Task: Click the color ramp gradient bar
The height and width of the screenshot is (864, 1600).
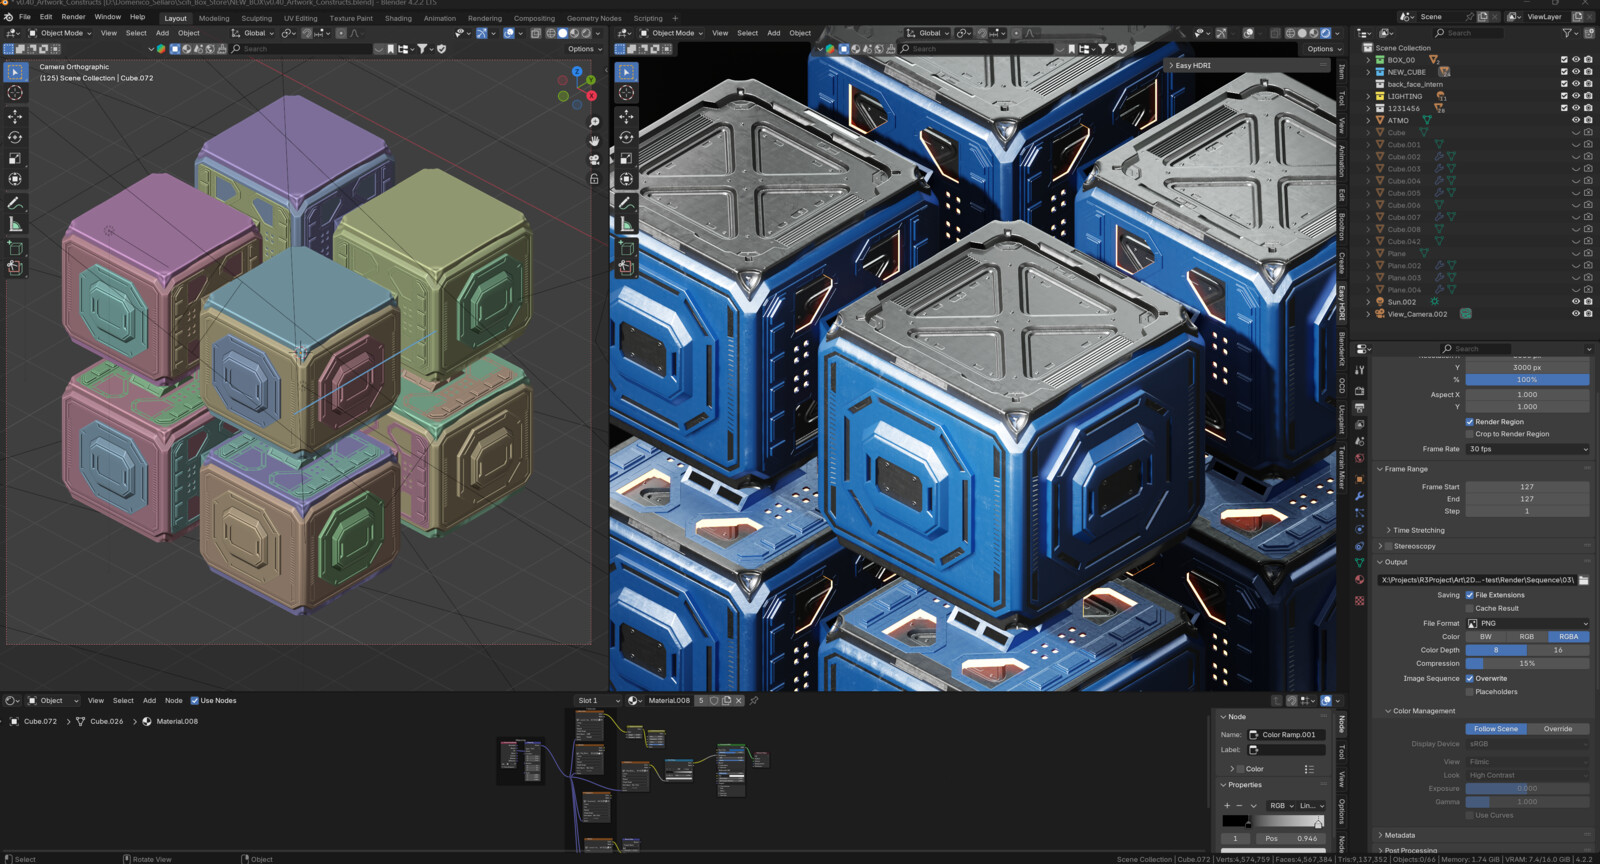Action: (x=1273, y=822)
